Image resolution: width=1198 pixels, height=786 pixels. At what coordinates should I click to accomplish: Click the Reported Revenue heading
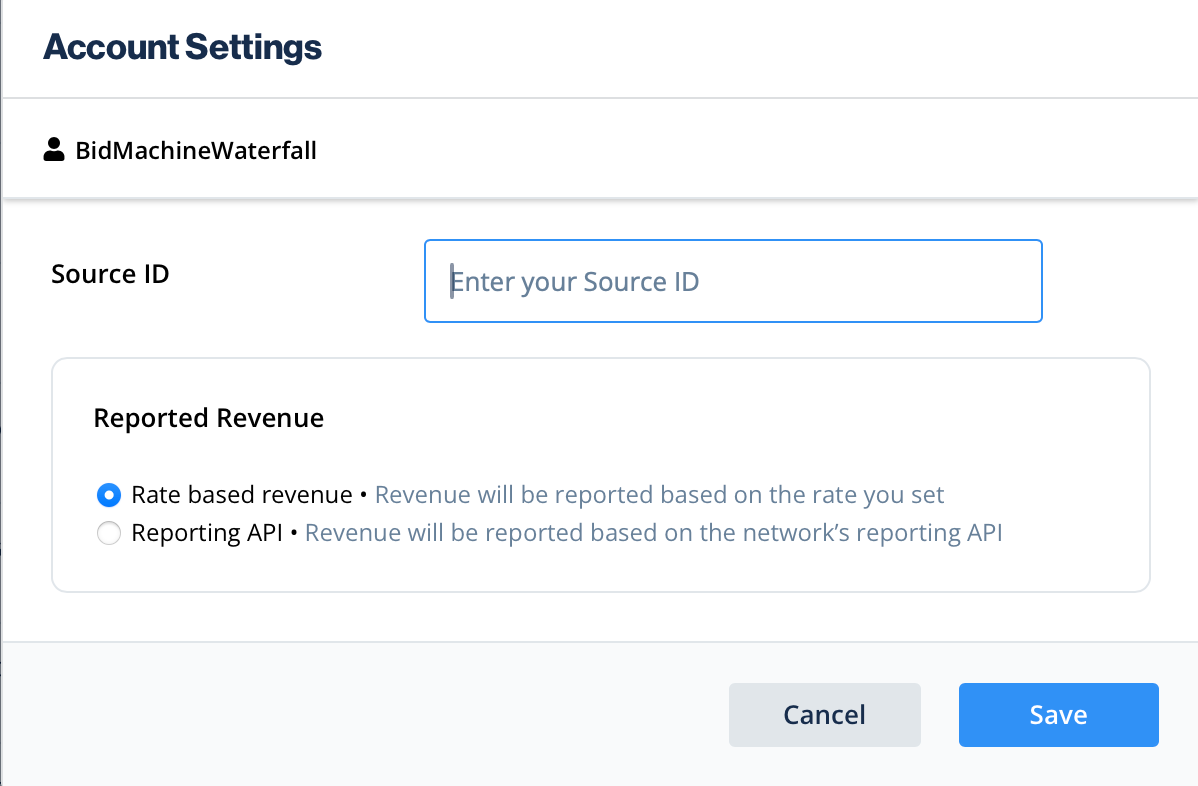(208, 418)
